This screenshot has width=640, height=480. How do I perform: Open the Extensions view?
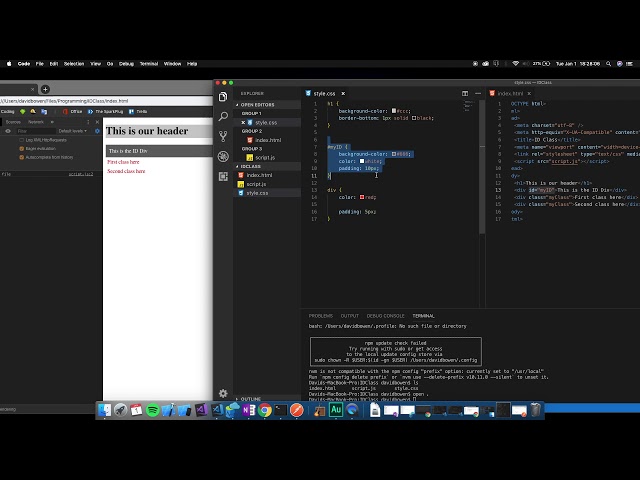[x=223, y=176]
